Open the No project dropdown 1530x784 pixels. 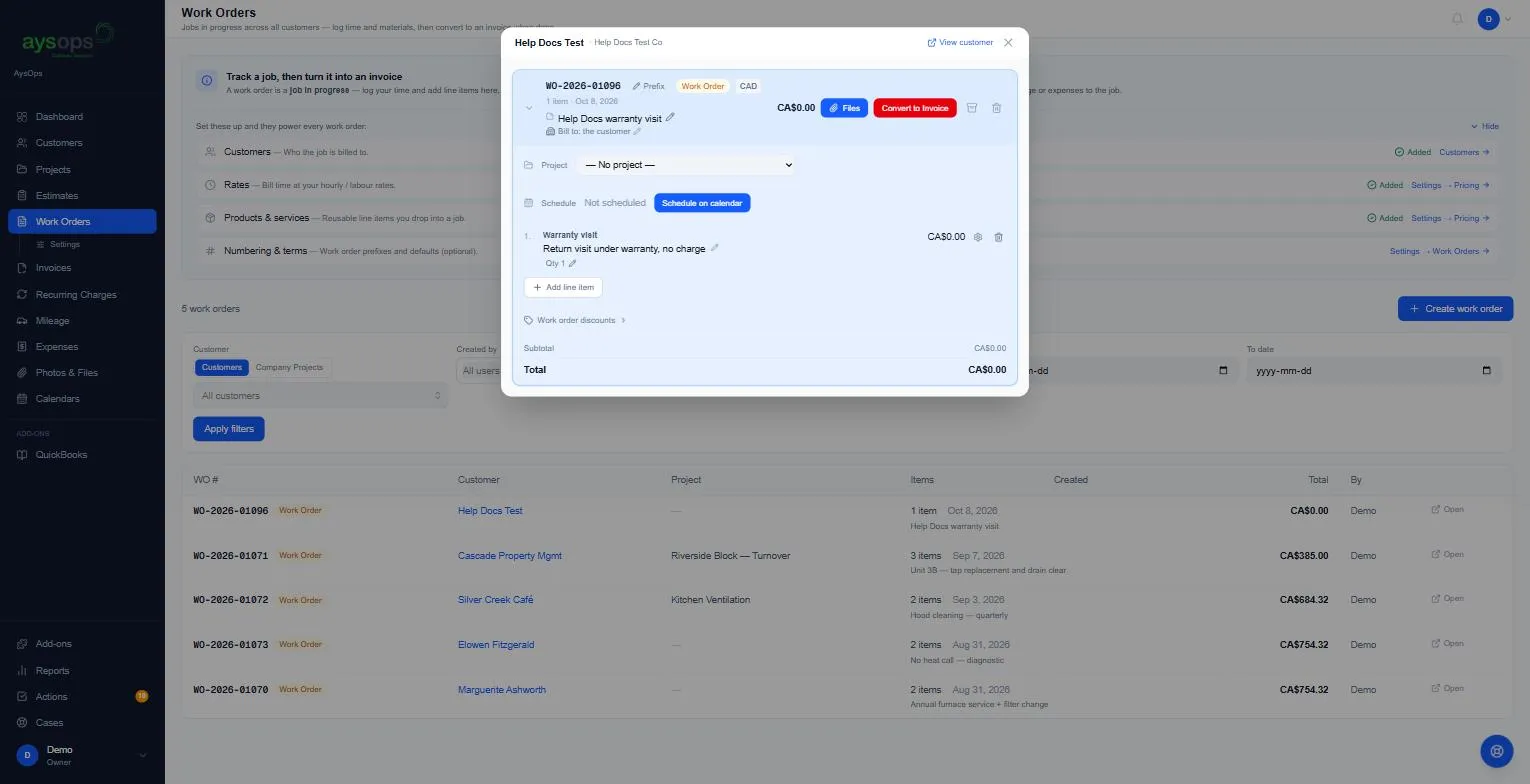coord(687,165)
